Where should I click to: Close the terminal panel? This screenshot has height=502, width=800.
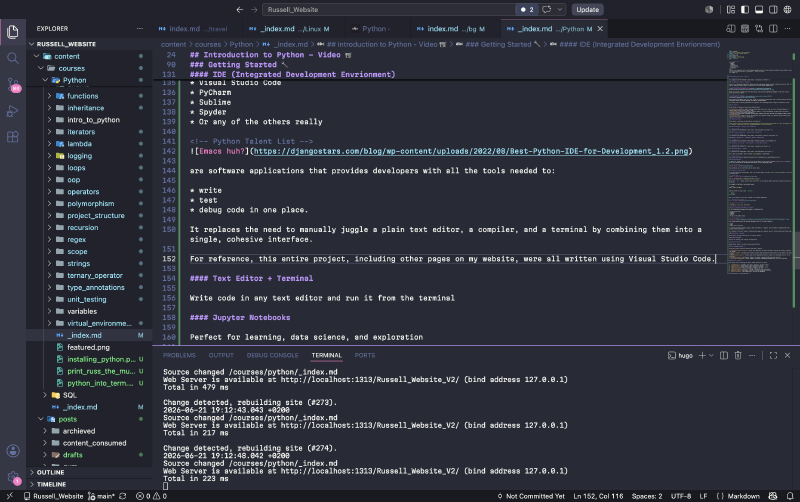click(x=787, y=356)
